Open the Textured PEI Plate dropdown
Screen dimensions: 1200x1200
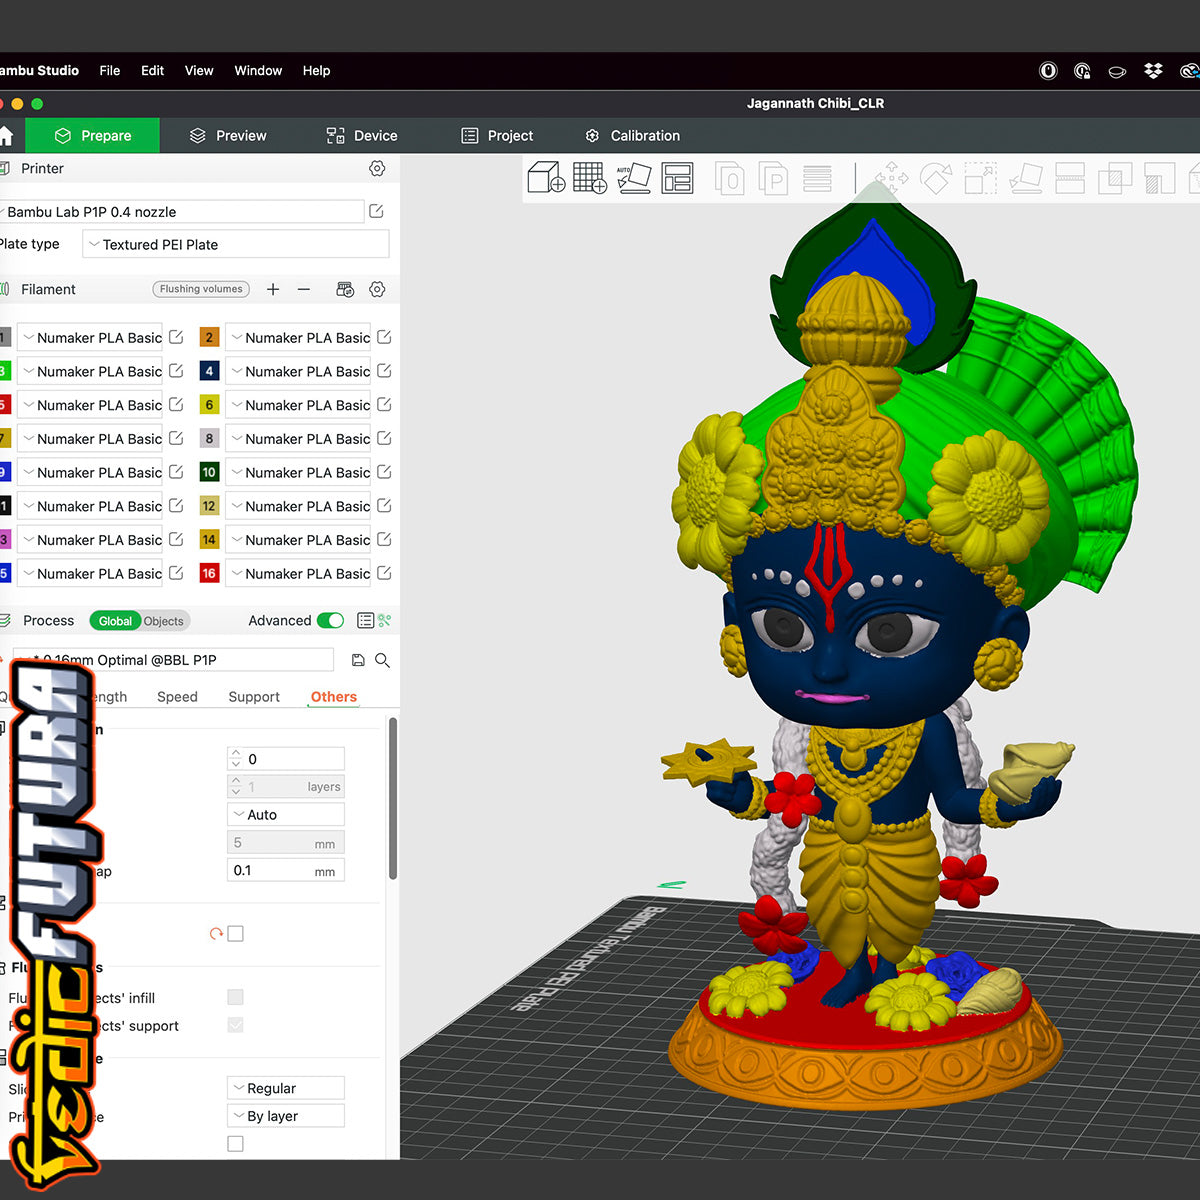point(236,245)
